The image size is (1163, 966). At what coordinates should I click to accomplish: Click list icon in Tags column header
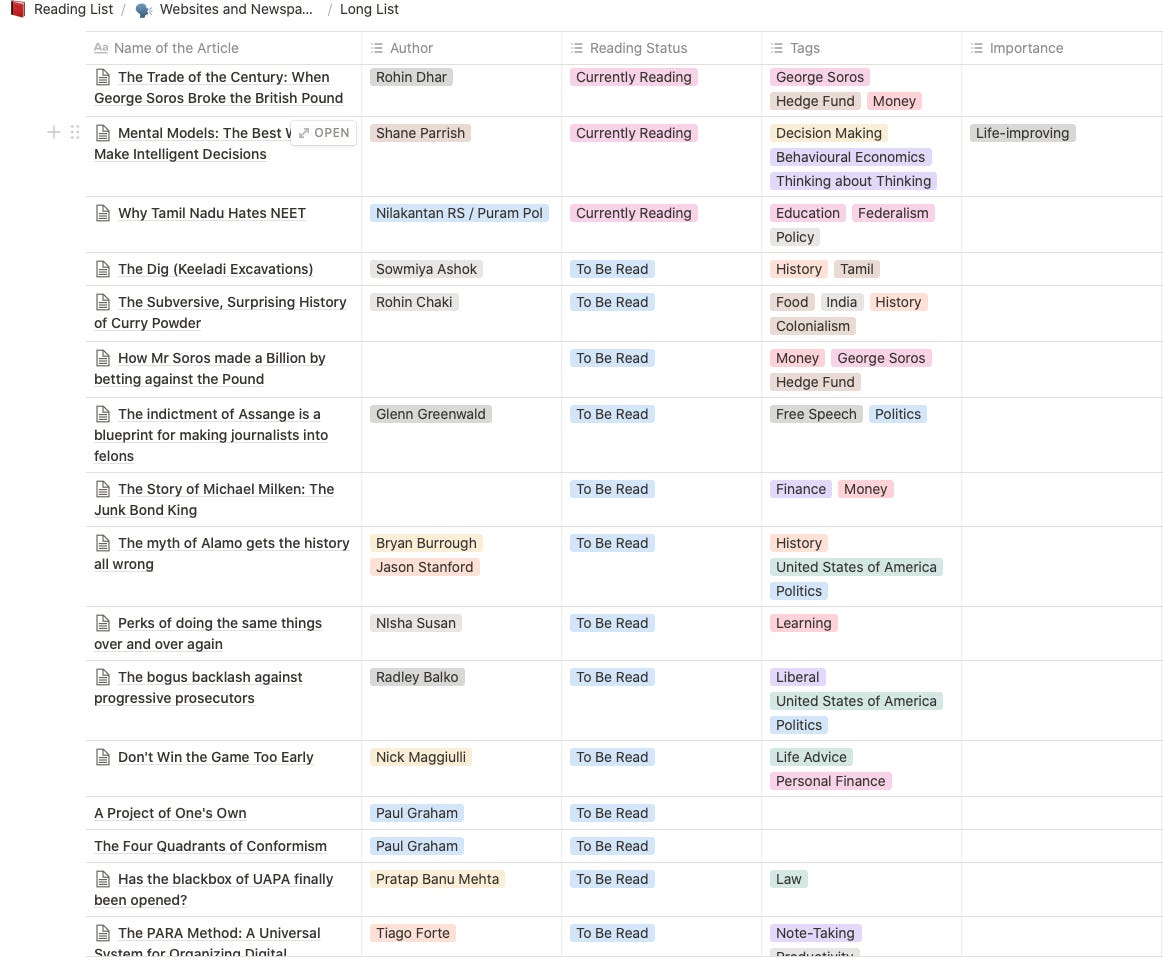coord(777,48)
